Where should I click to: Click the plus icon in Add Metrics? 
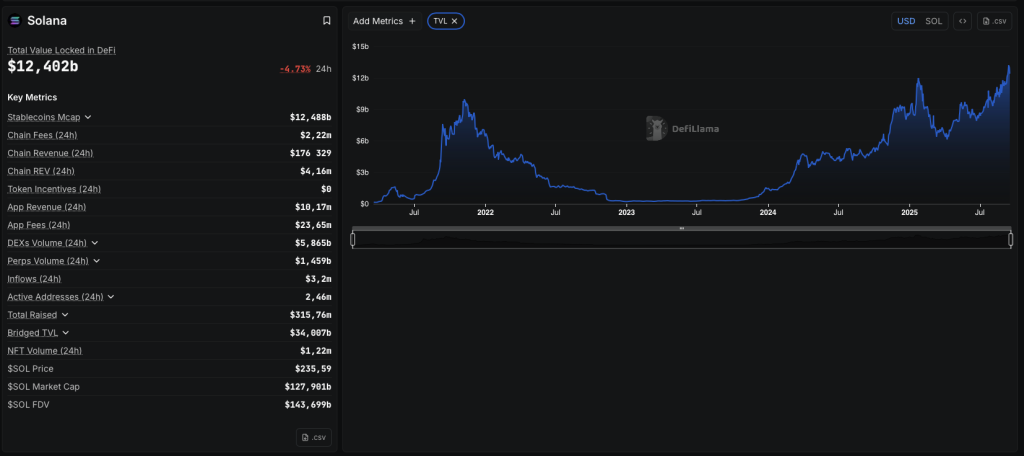[x=412, y=21]
